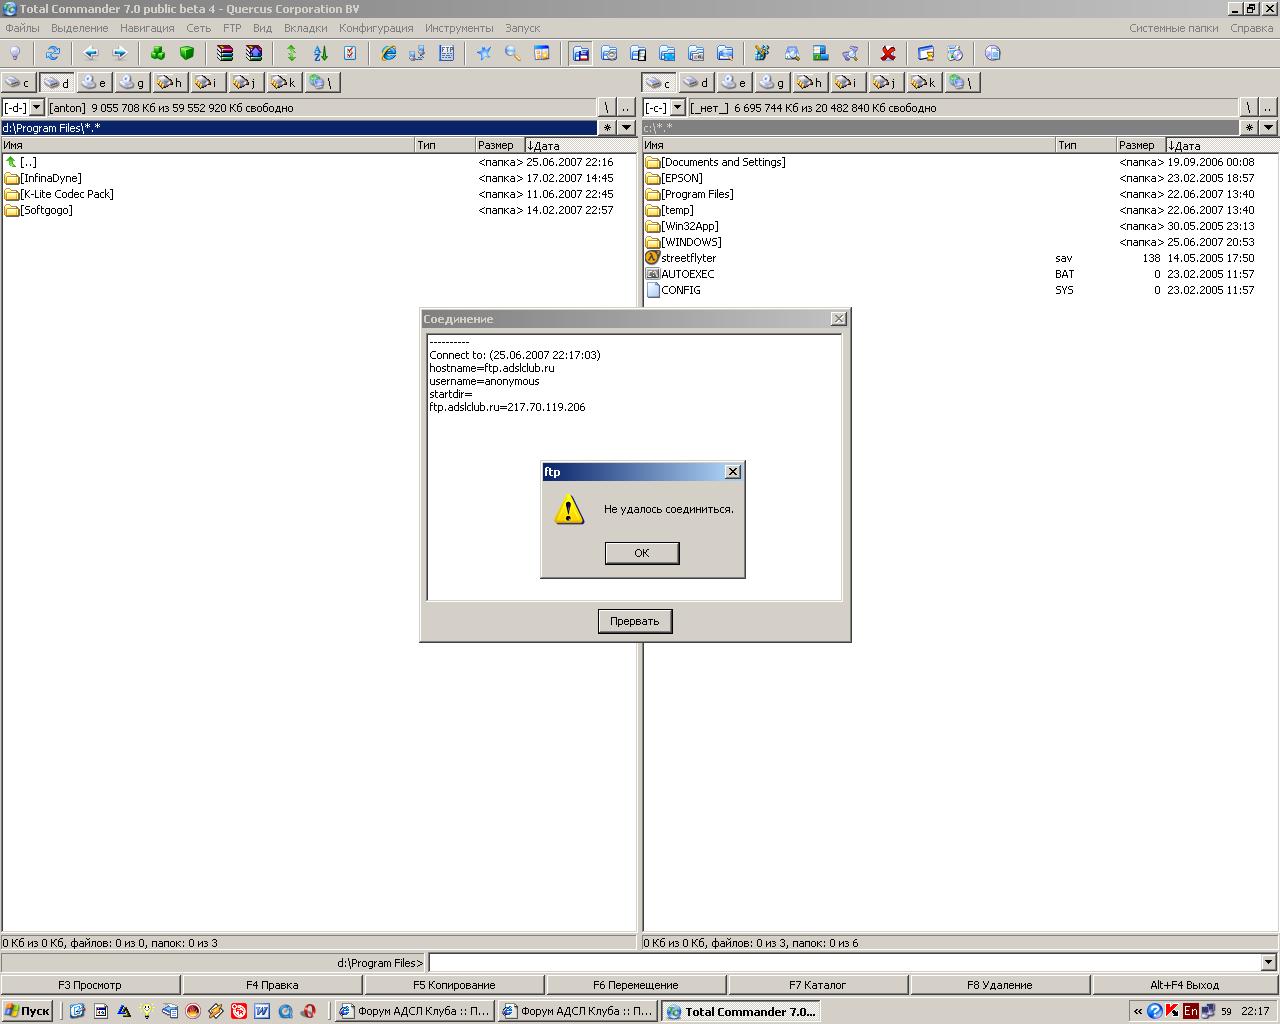Switch left panel to network drive \

point(322,82)
